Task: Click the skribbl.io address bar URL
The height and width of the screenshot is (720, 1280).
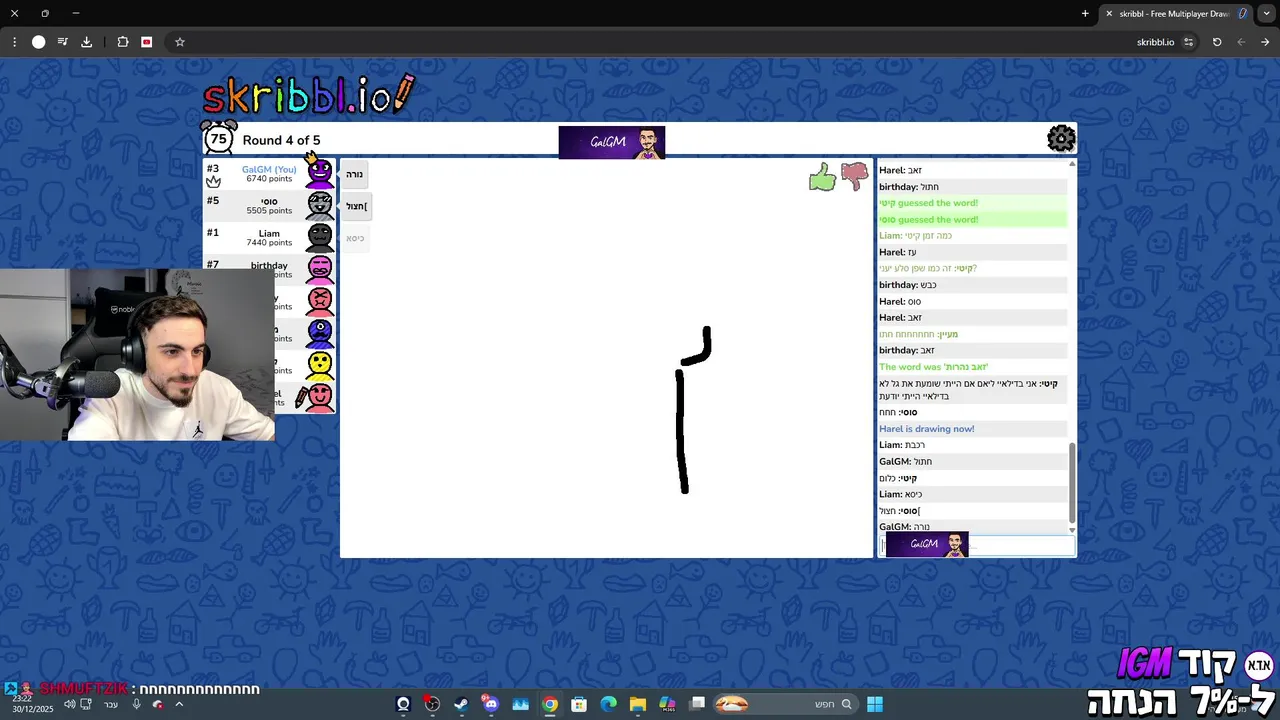Action: click(x=1155, y=42)
